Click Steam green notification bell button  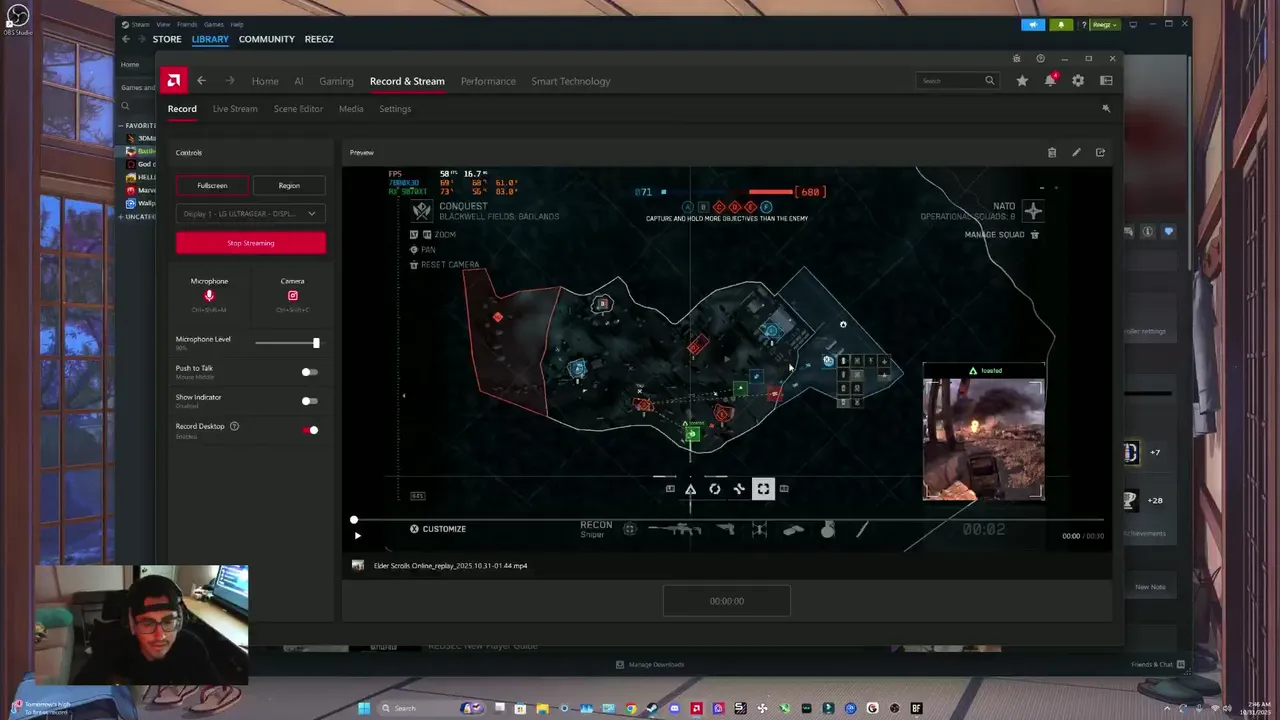(x=1061, y=24)
